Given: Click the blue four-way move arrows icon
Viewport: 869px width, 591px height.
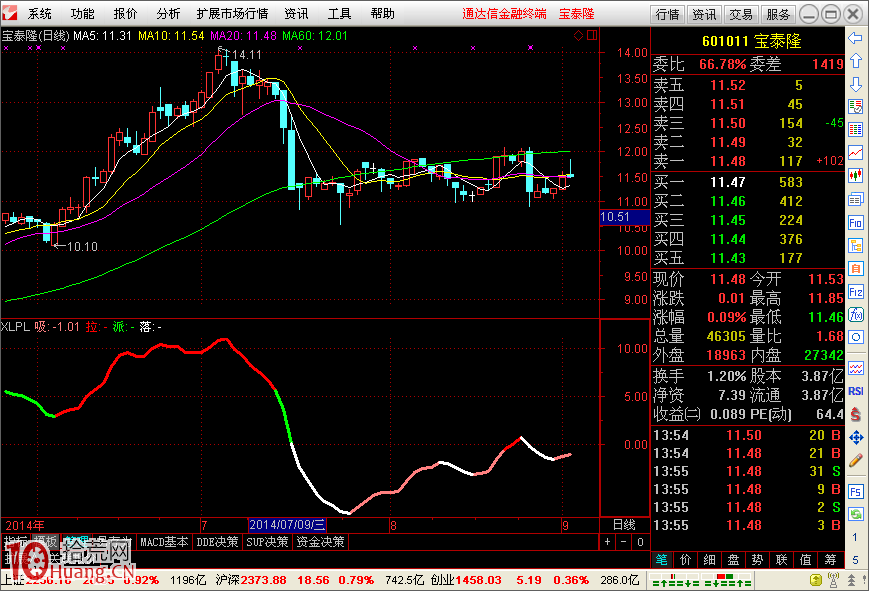Looking at the screenshot, I should [856, 437].
